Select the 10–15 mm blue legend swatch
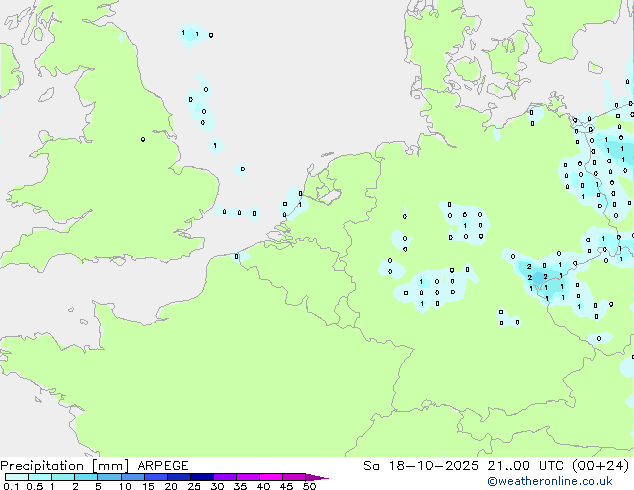This screenshot has width=634, height=490. pos(135,478)
